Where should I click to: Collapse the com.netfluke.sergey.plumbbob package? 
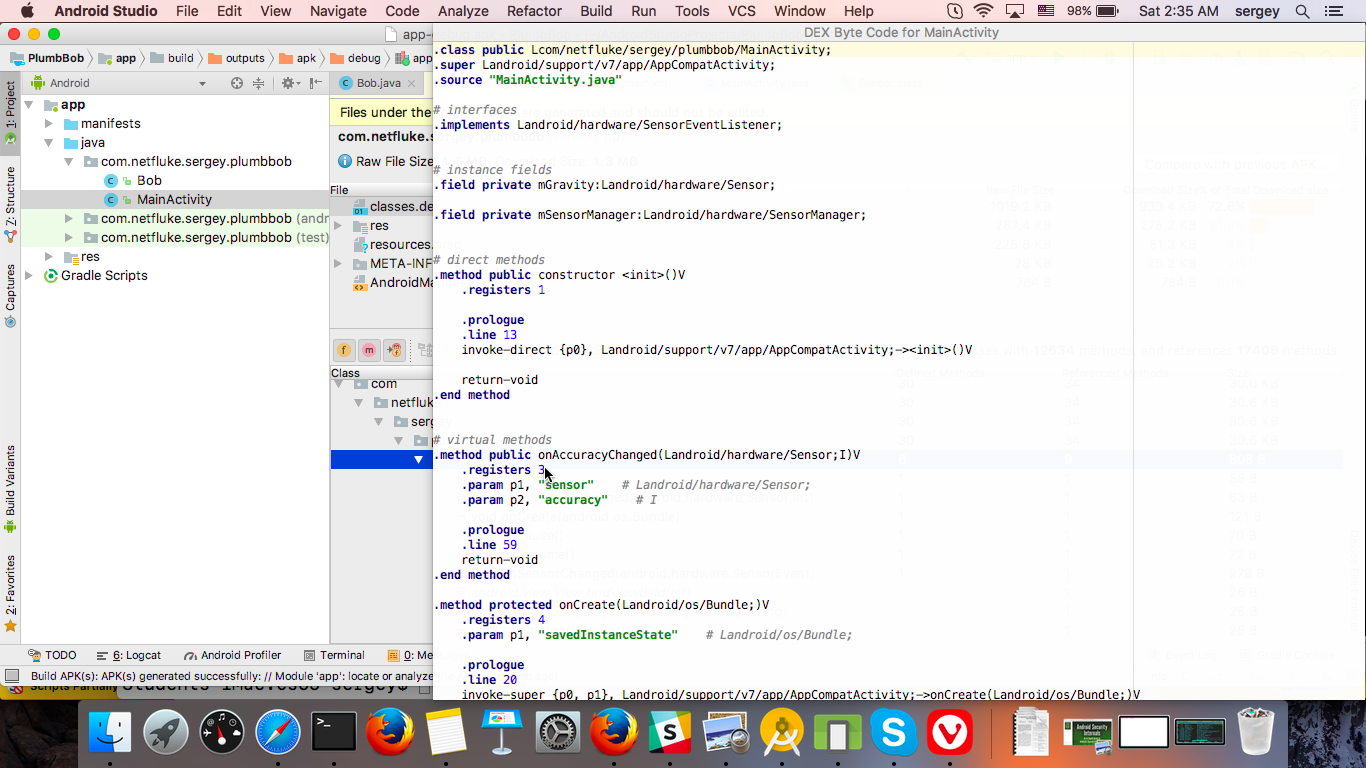[69, 162]
